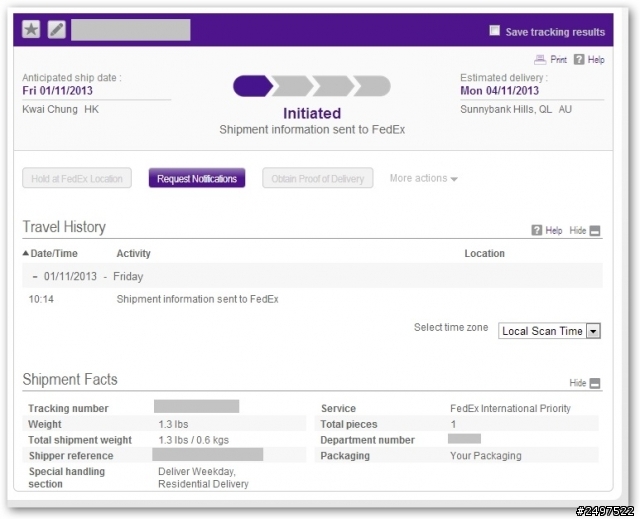
Task: Open the More actions dropdown
Action: [423, 178]
